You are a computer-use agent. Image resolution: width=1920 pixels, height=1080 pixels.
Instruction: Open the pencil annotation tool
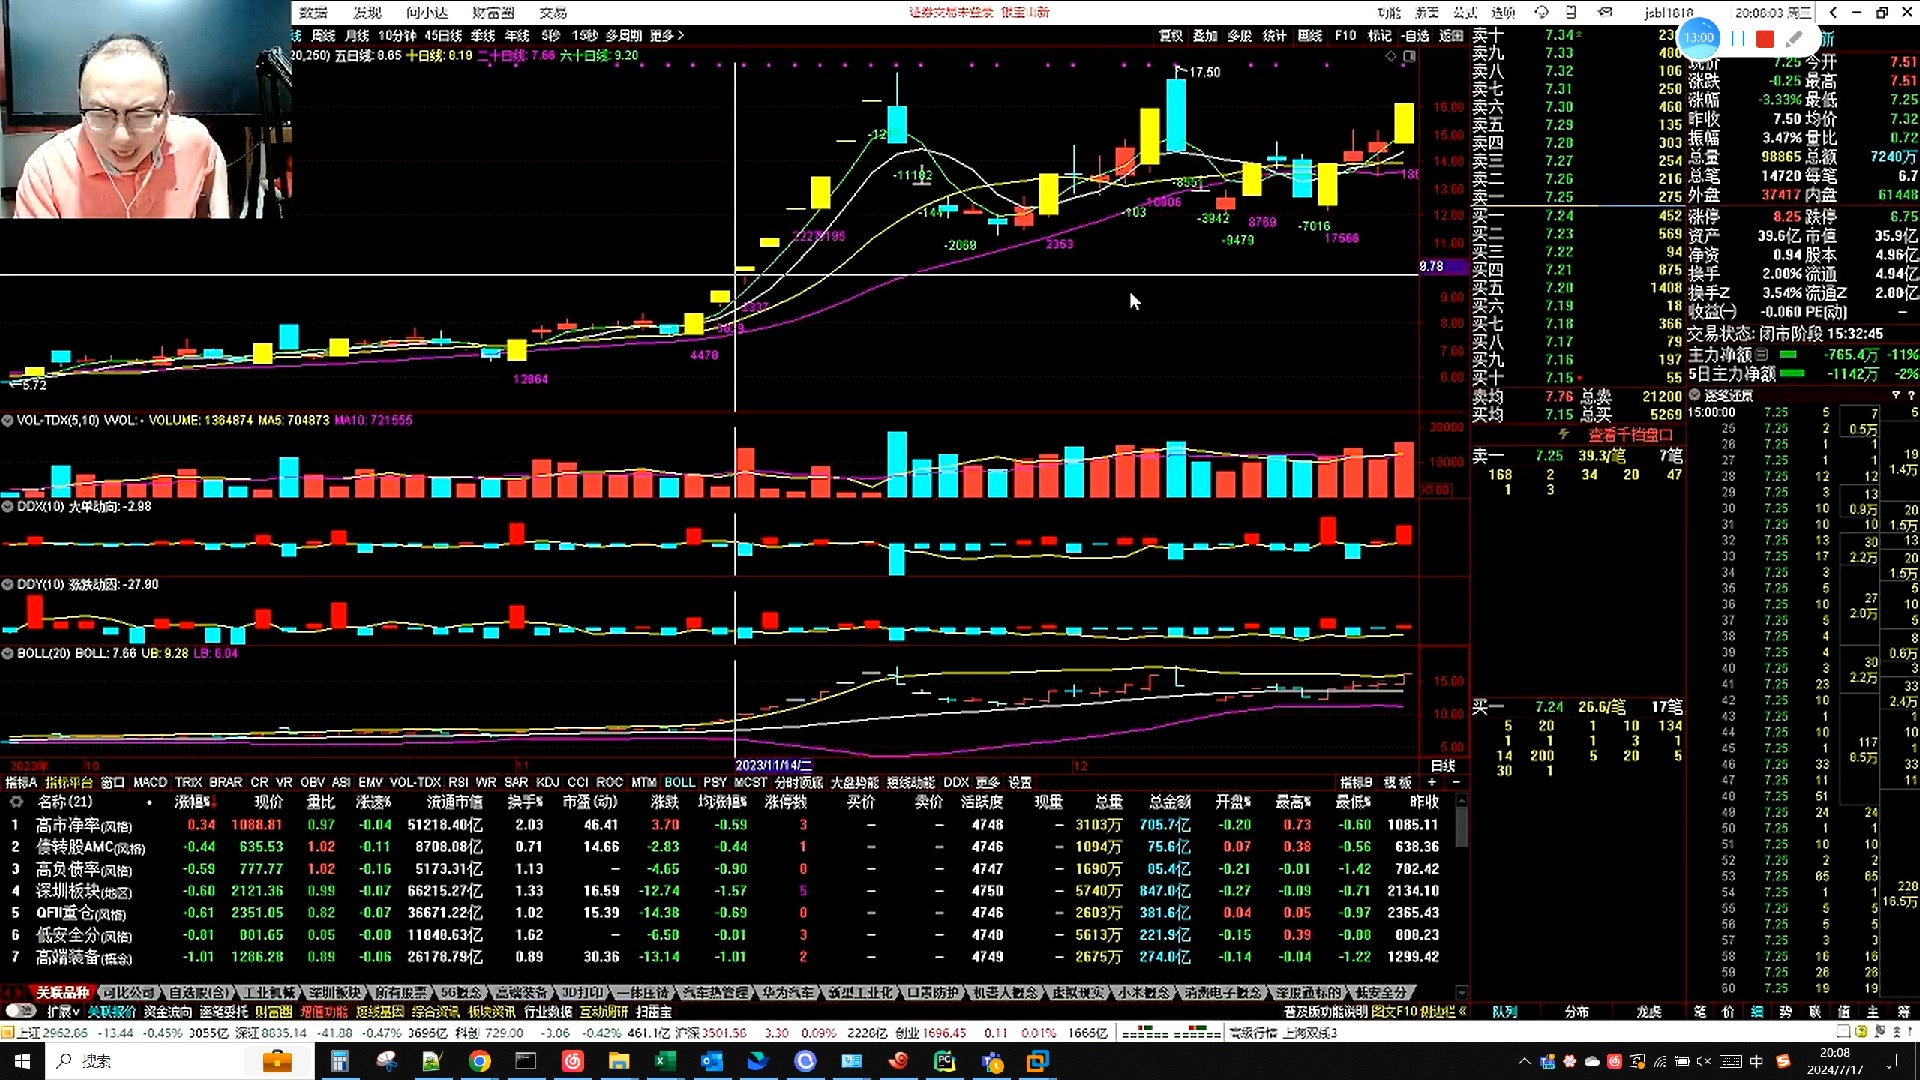click(1795, 39)
